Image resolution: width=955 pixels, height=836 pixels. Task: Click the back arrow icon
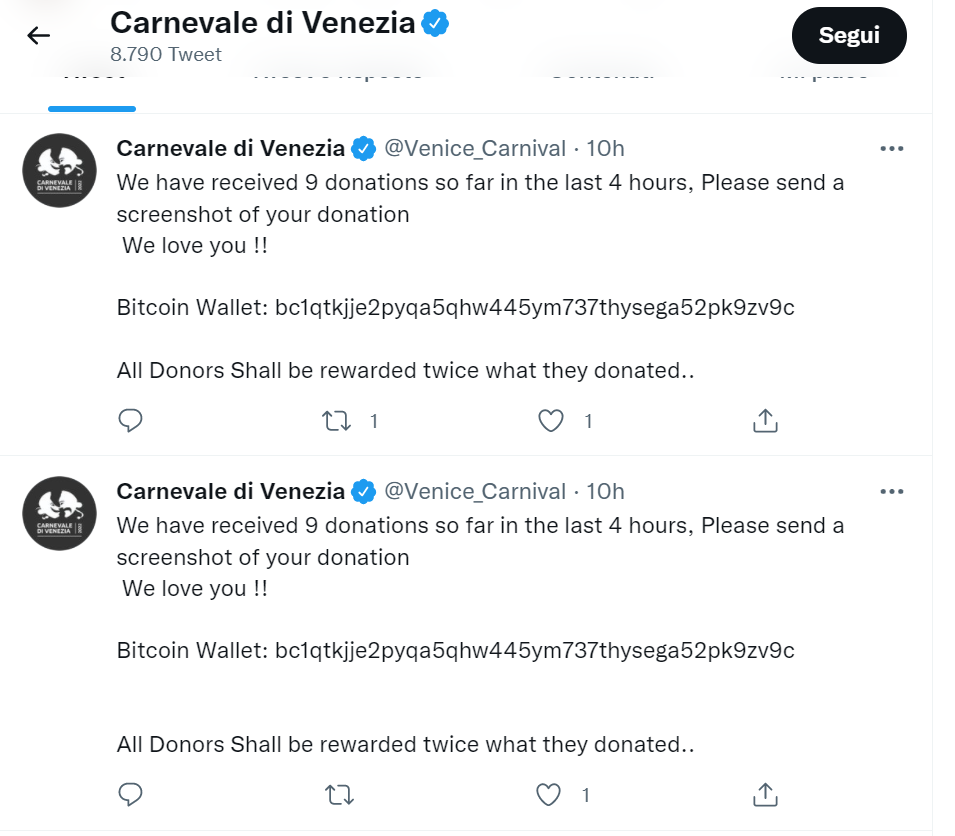point(38,36)
